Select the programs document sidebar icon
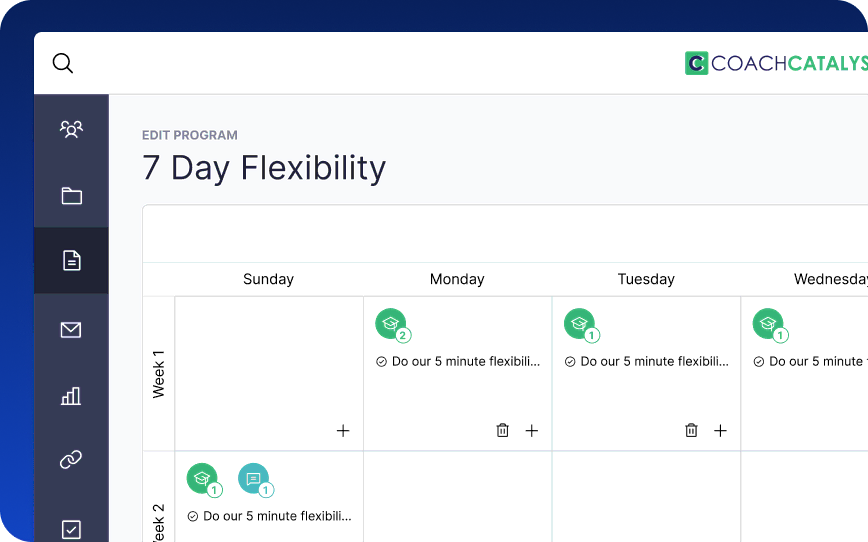868x542 pixels. tap(71, 260)
